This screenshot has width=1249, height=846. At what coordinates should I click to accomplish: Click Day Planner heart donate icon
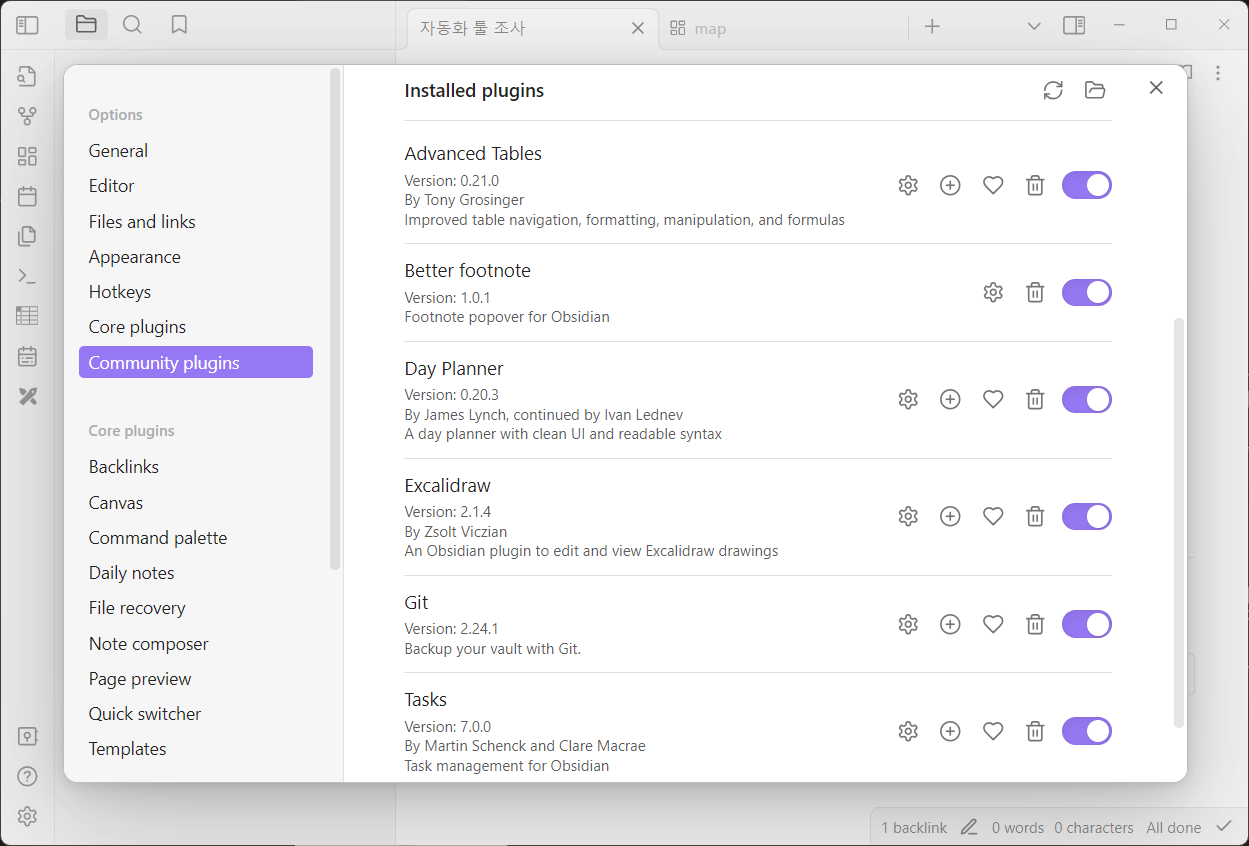click(993, 399)
